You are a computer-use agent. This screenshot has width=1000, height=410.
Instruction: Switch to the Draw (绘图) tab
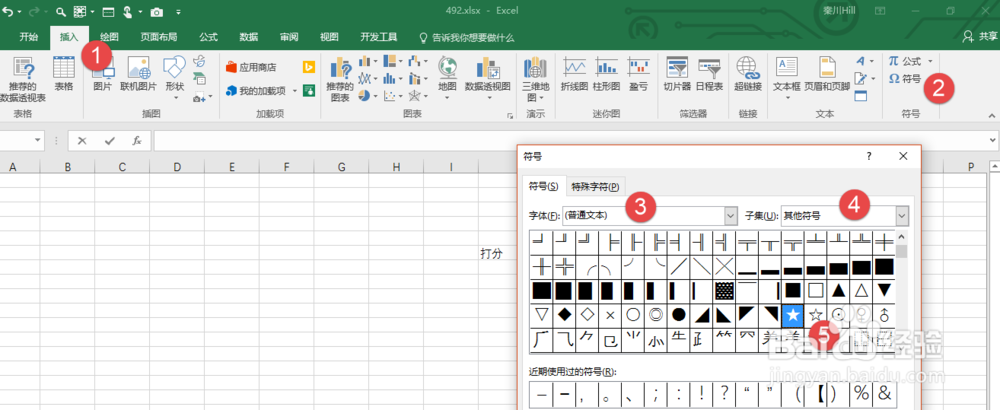[109, 37]
